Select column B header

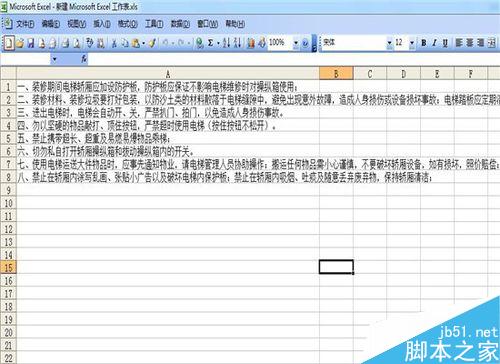[336, 74]
